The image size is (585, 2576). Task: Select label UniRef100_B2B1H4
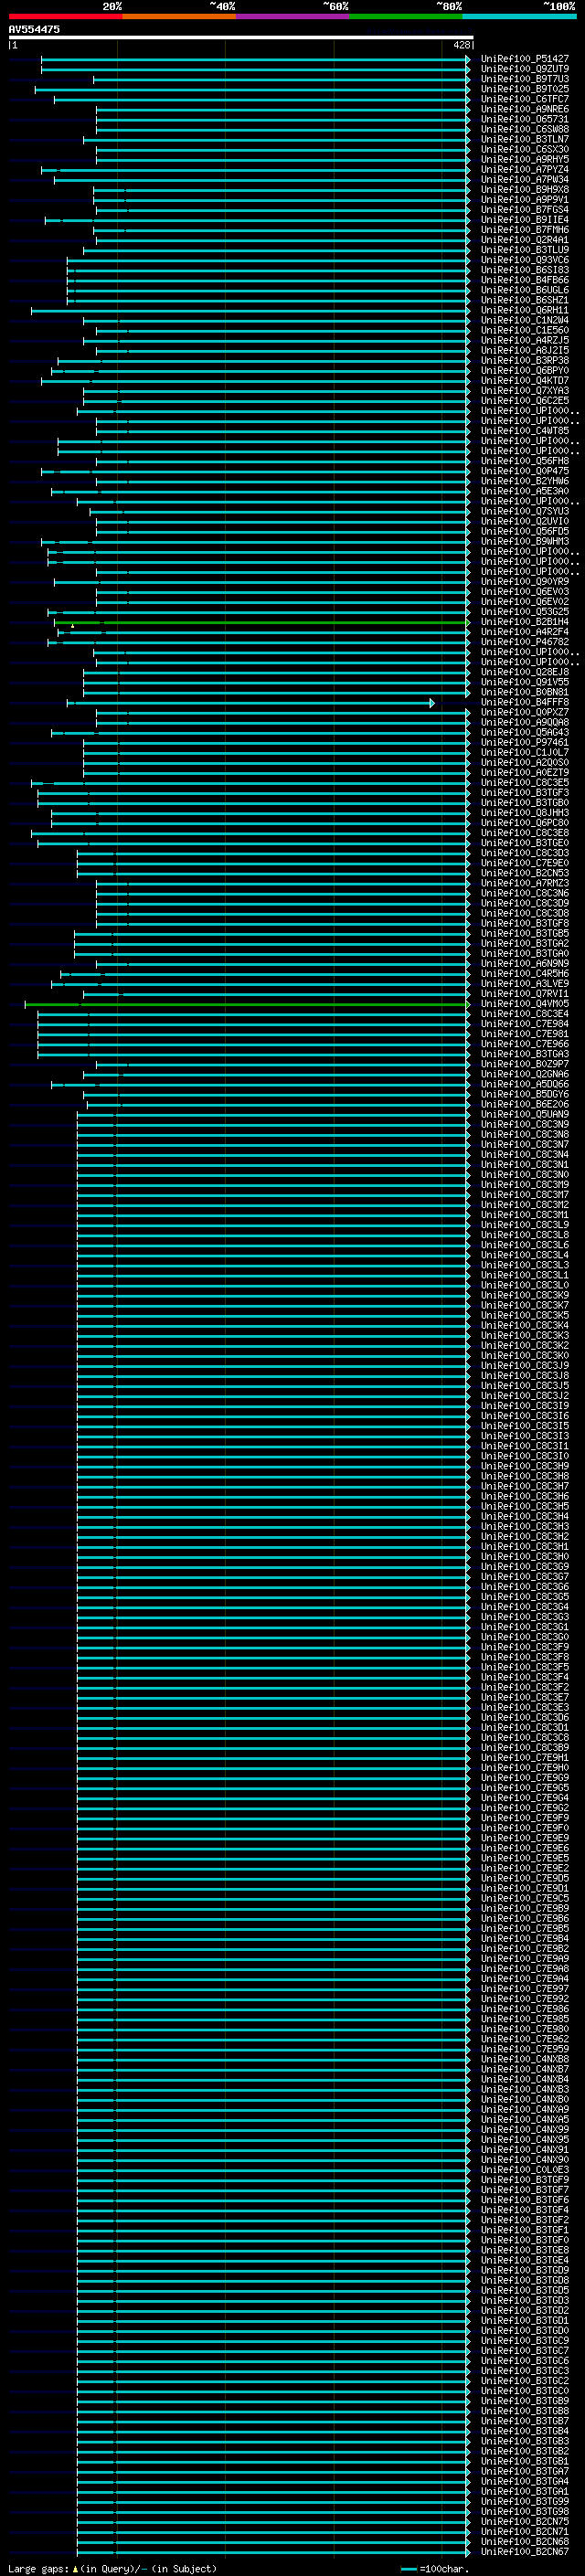click(x=524, y=622)
